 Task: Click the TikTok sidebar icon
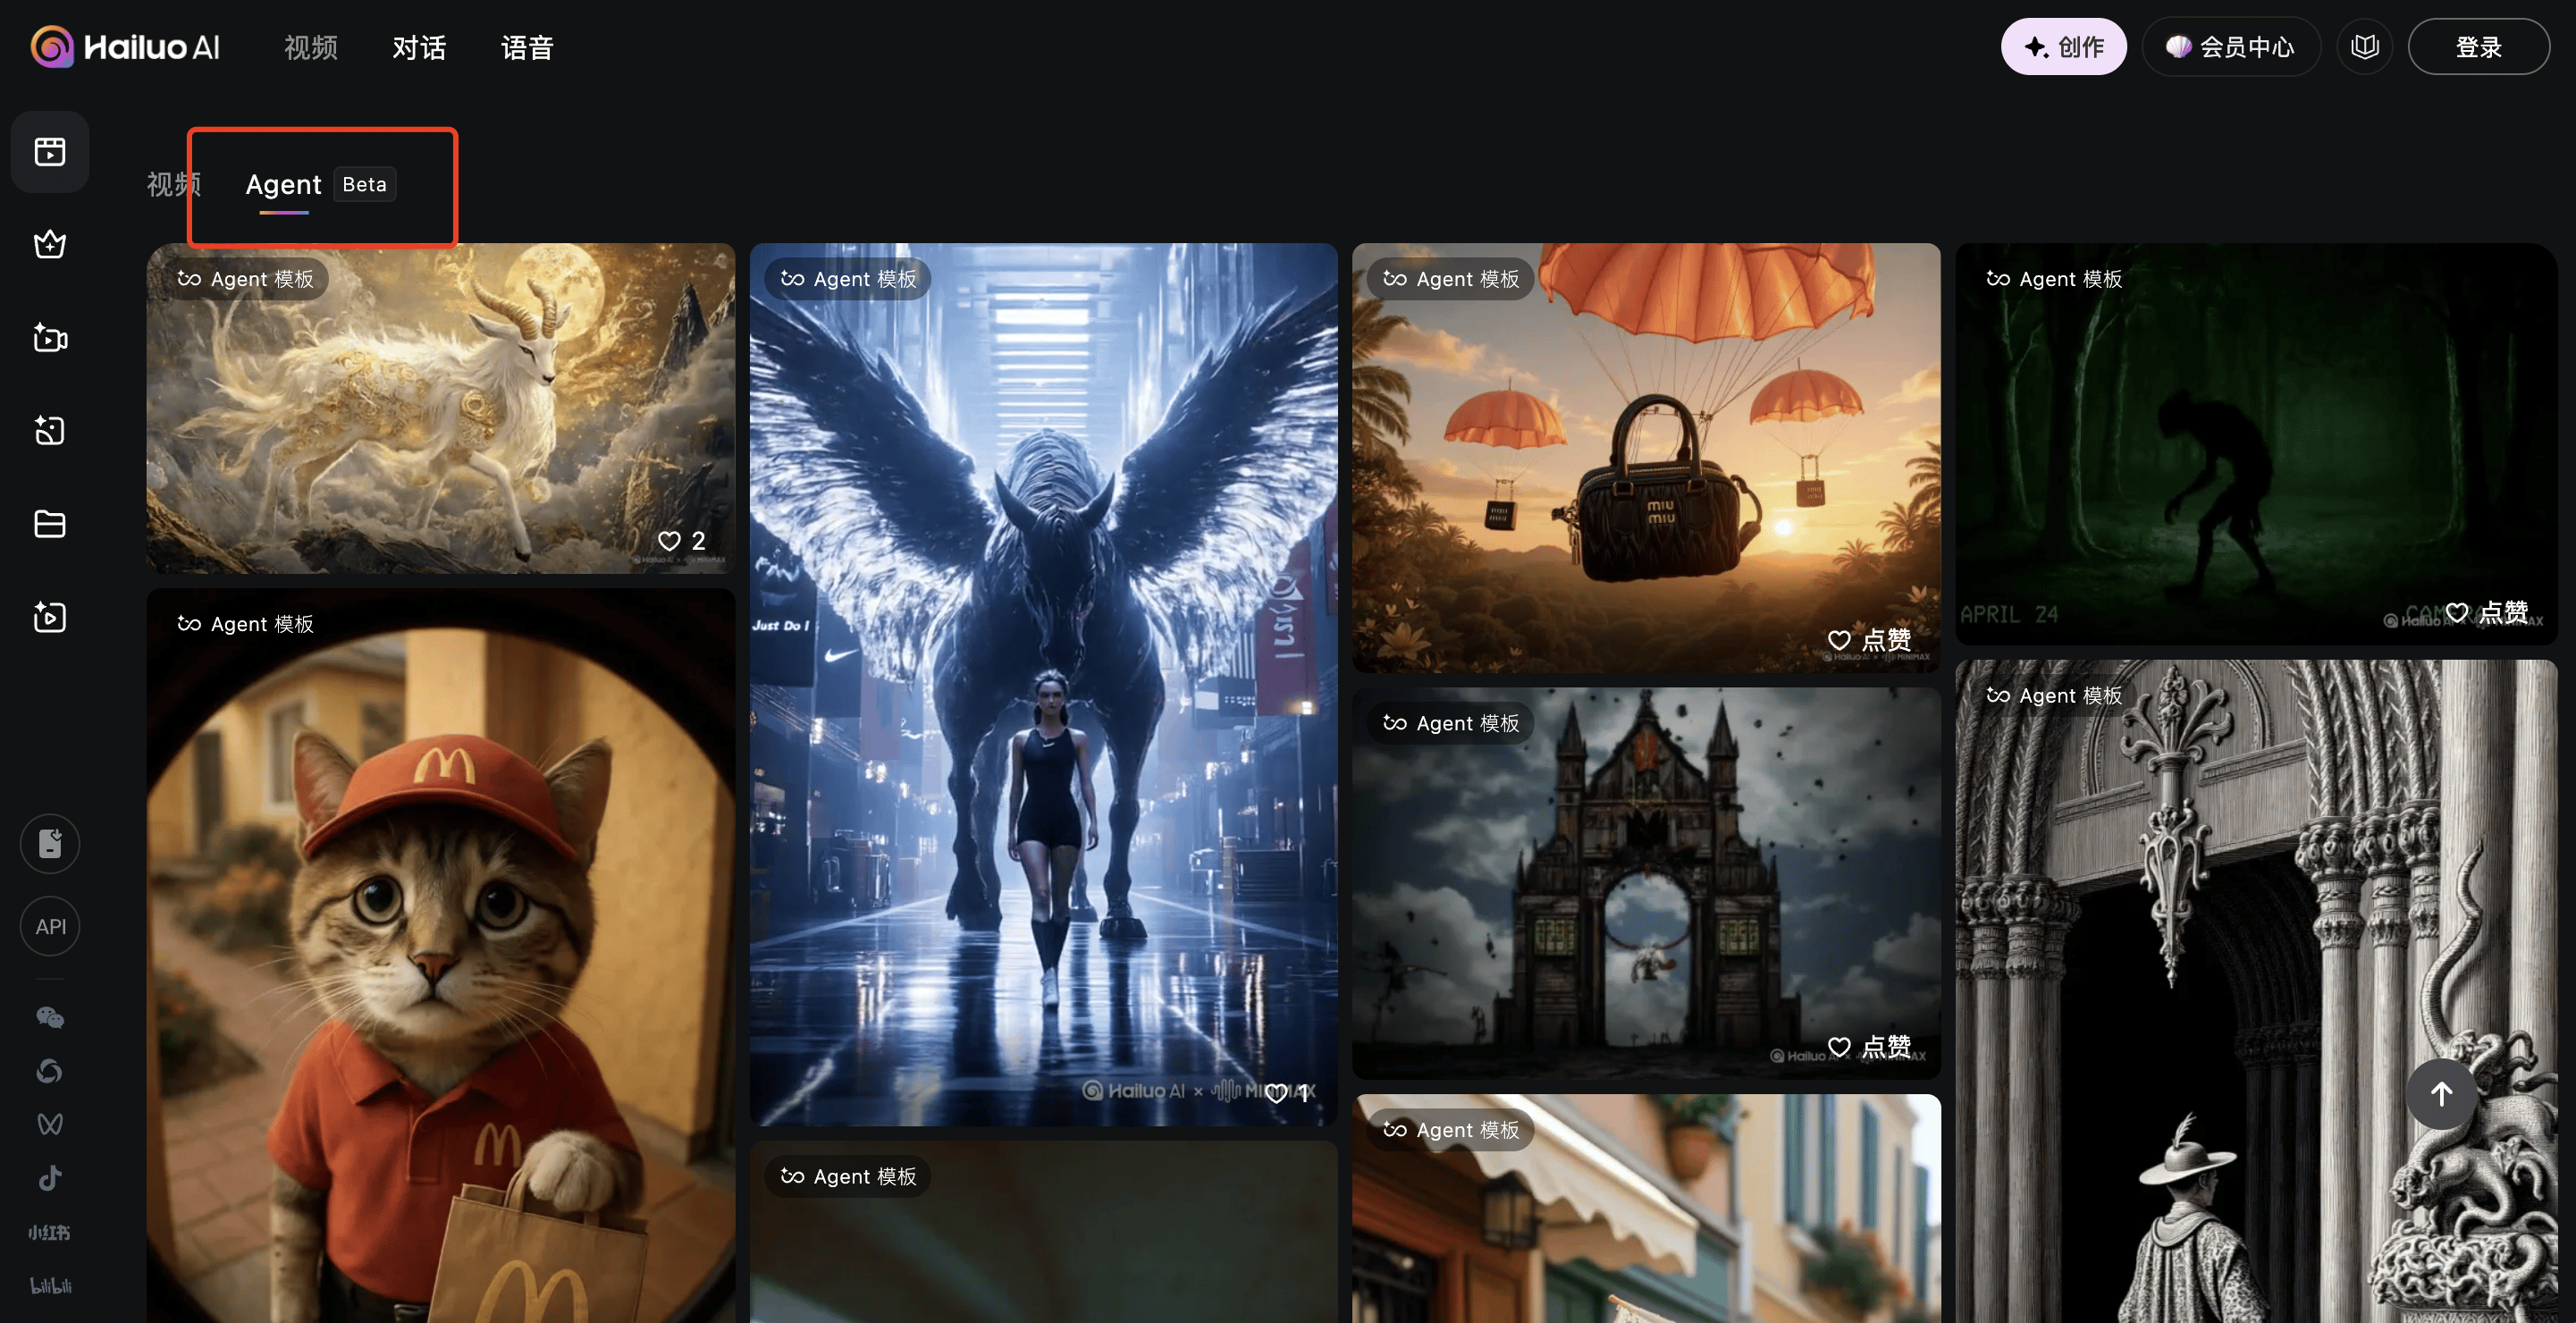(50, 1178)
